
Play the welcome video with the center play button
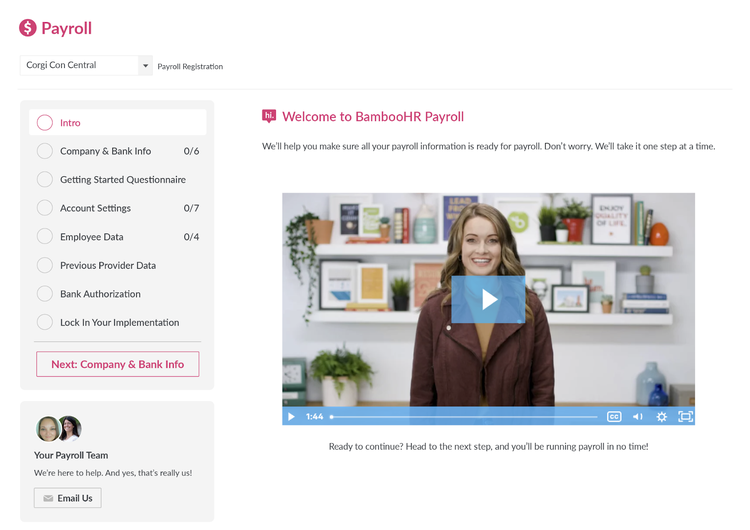(488, 299)
